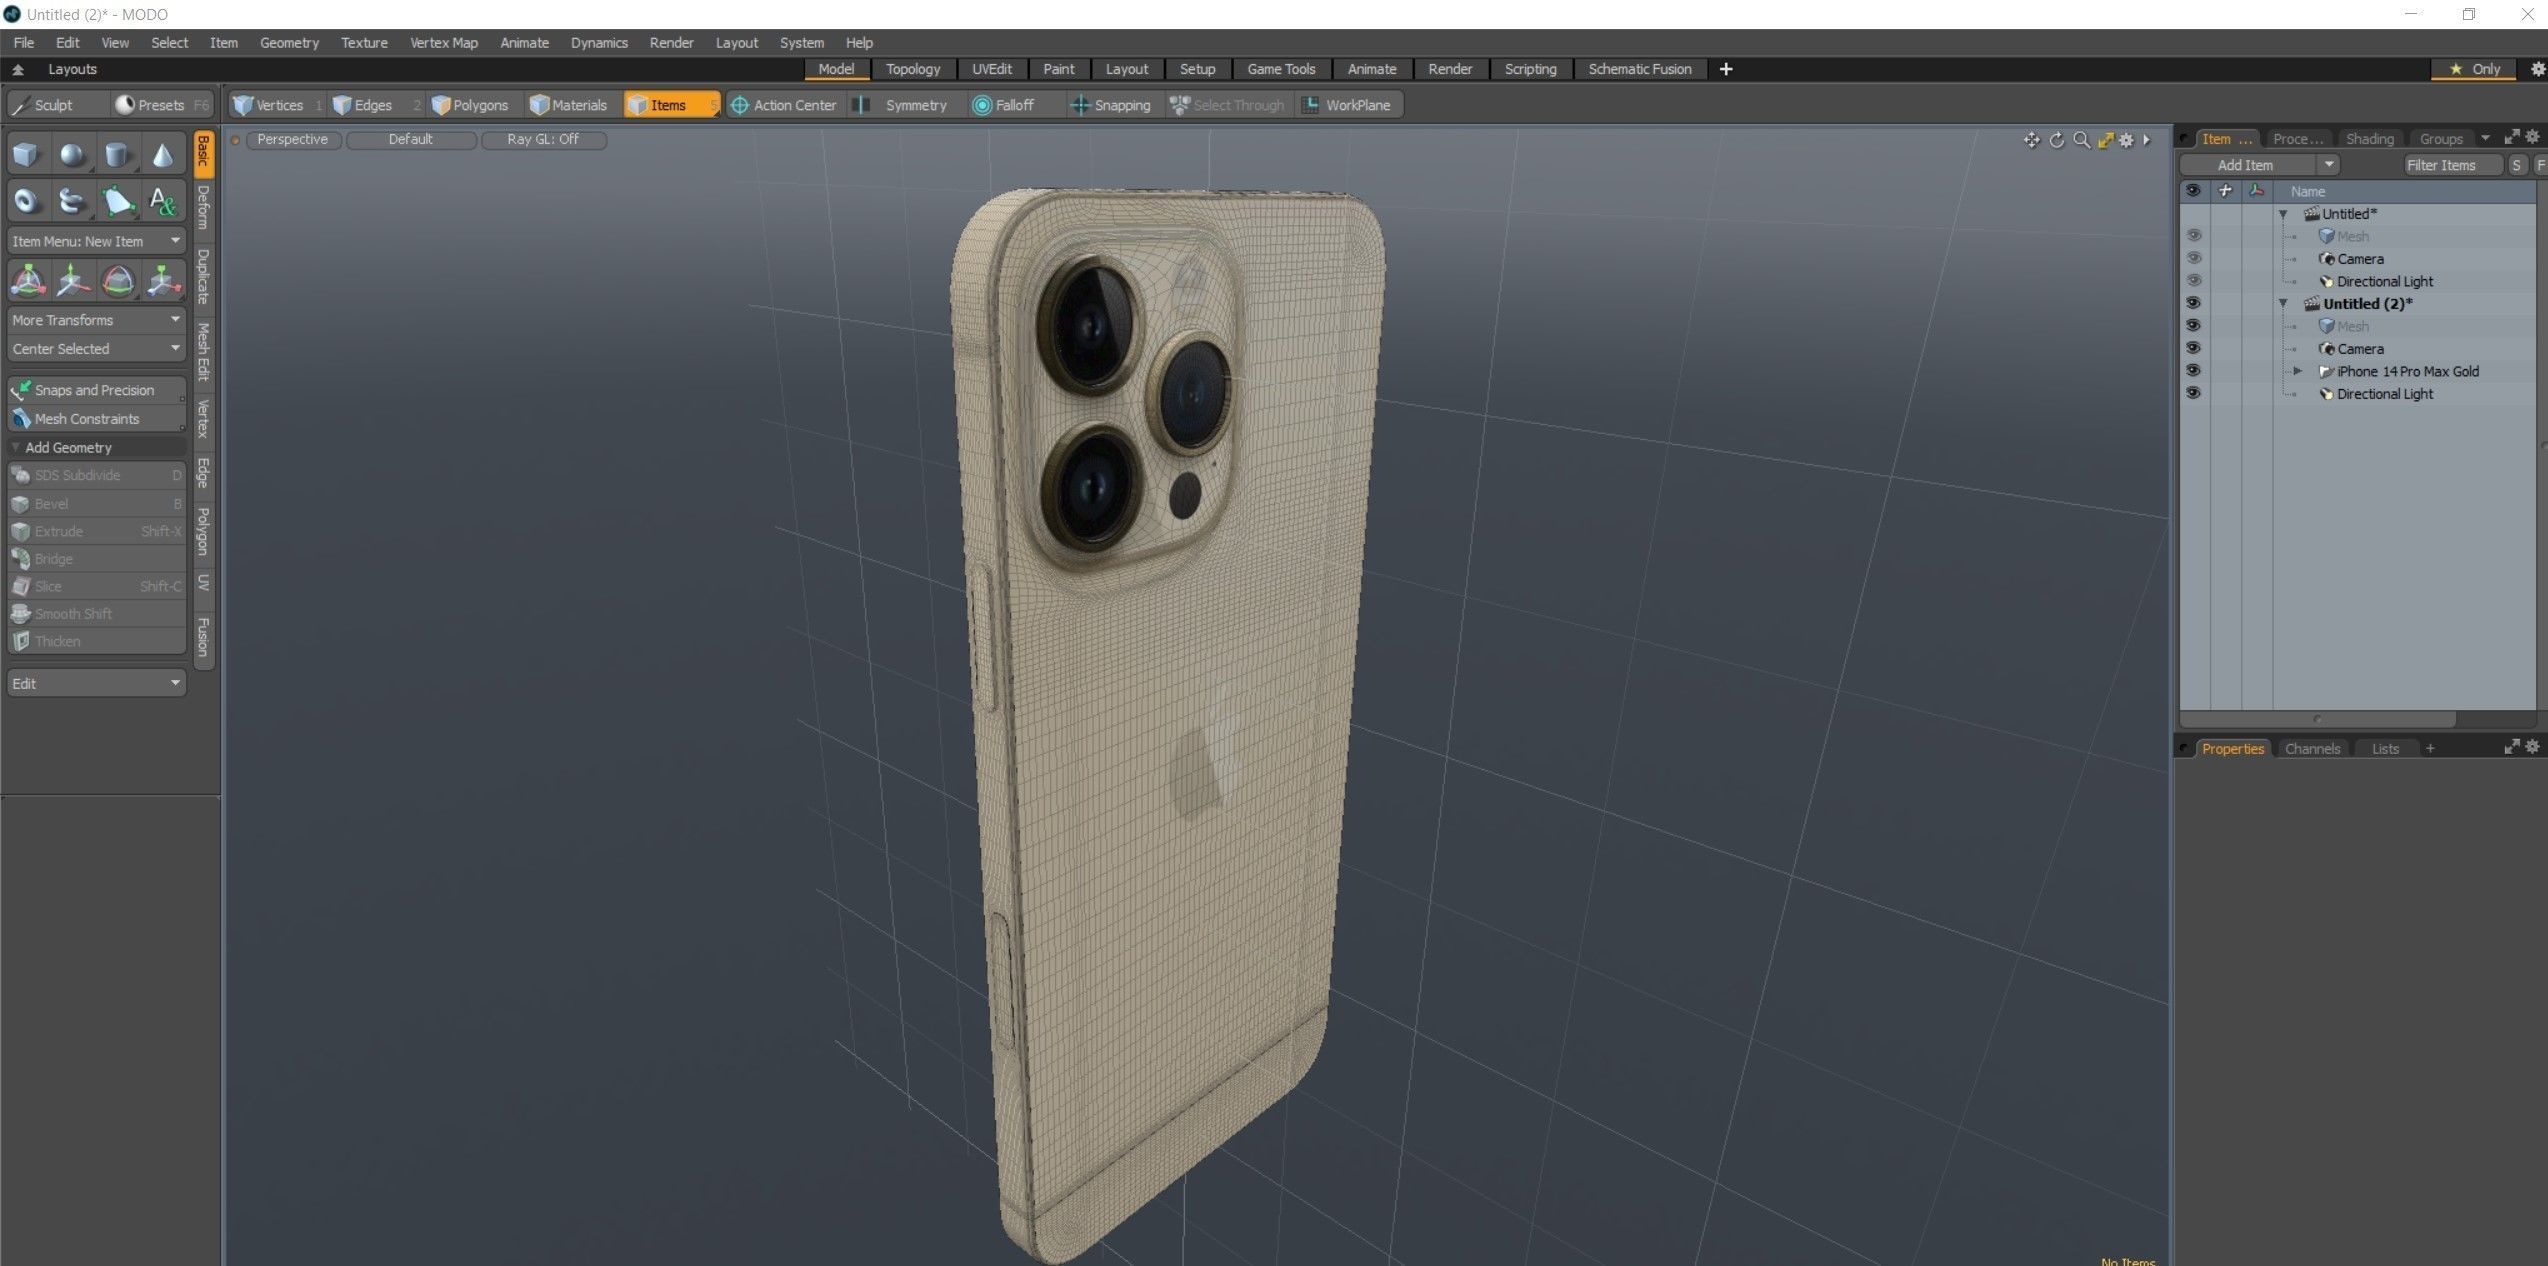Click the Perspective view button

coord(292,139)
